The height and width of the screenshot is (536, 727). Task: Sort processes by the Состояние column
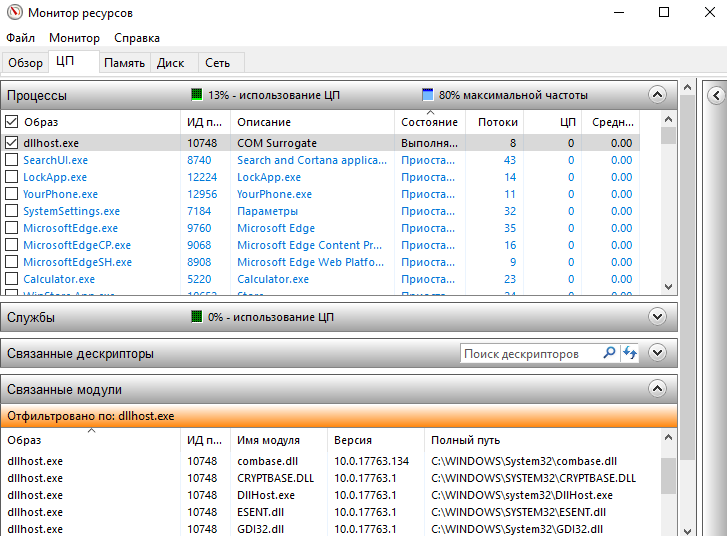(430, 122)
